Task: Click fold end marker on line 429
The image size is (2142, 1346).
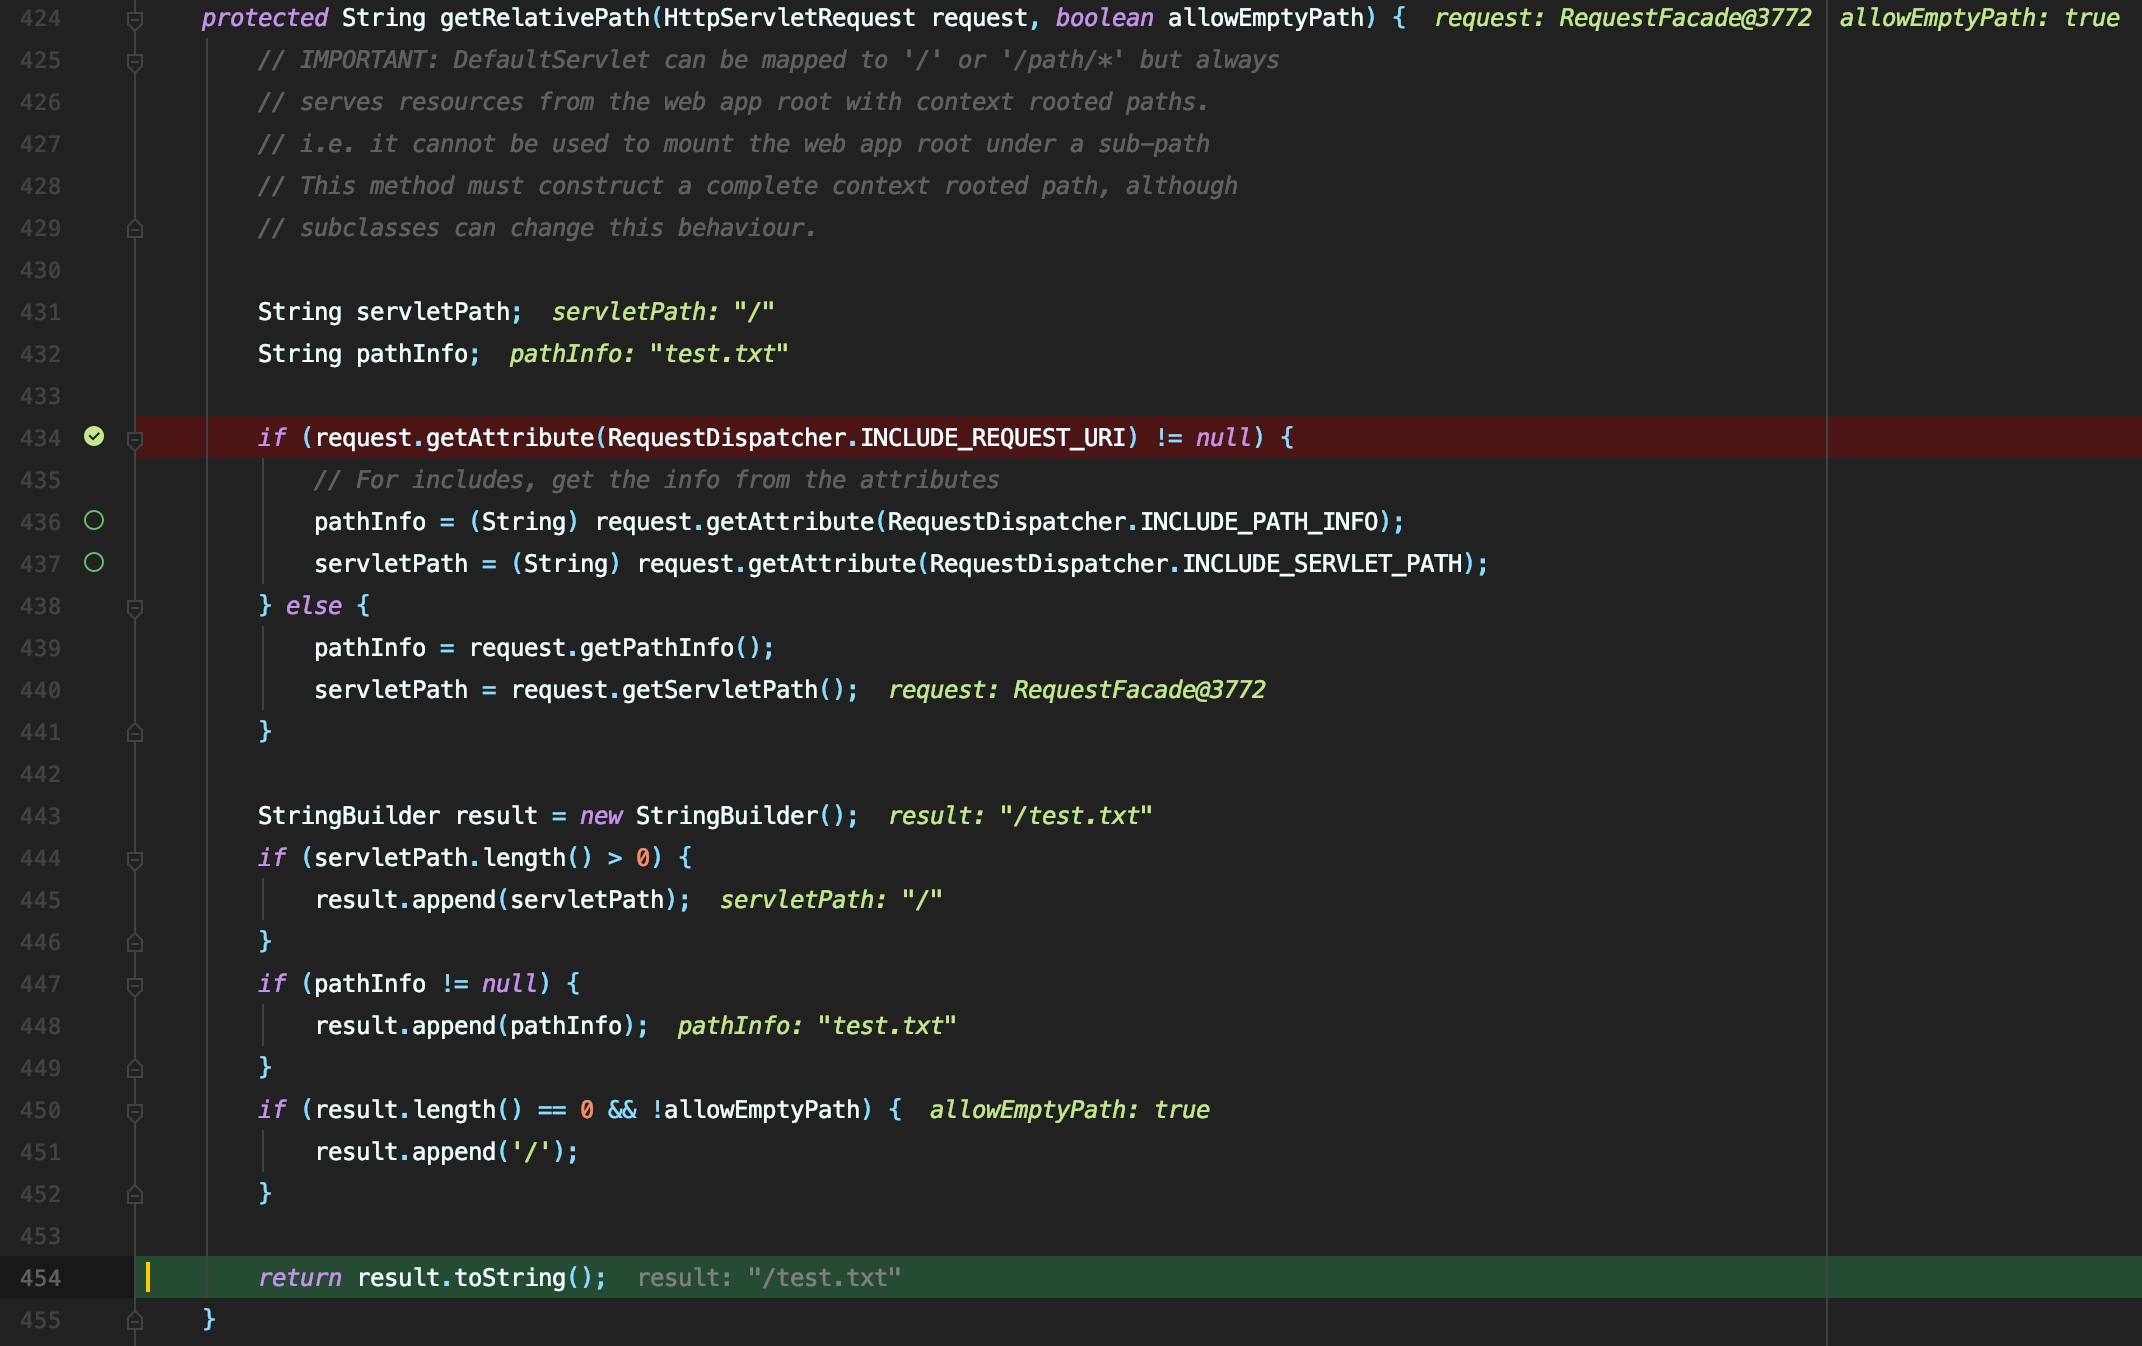Action: 135,229
